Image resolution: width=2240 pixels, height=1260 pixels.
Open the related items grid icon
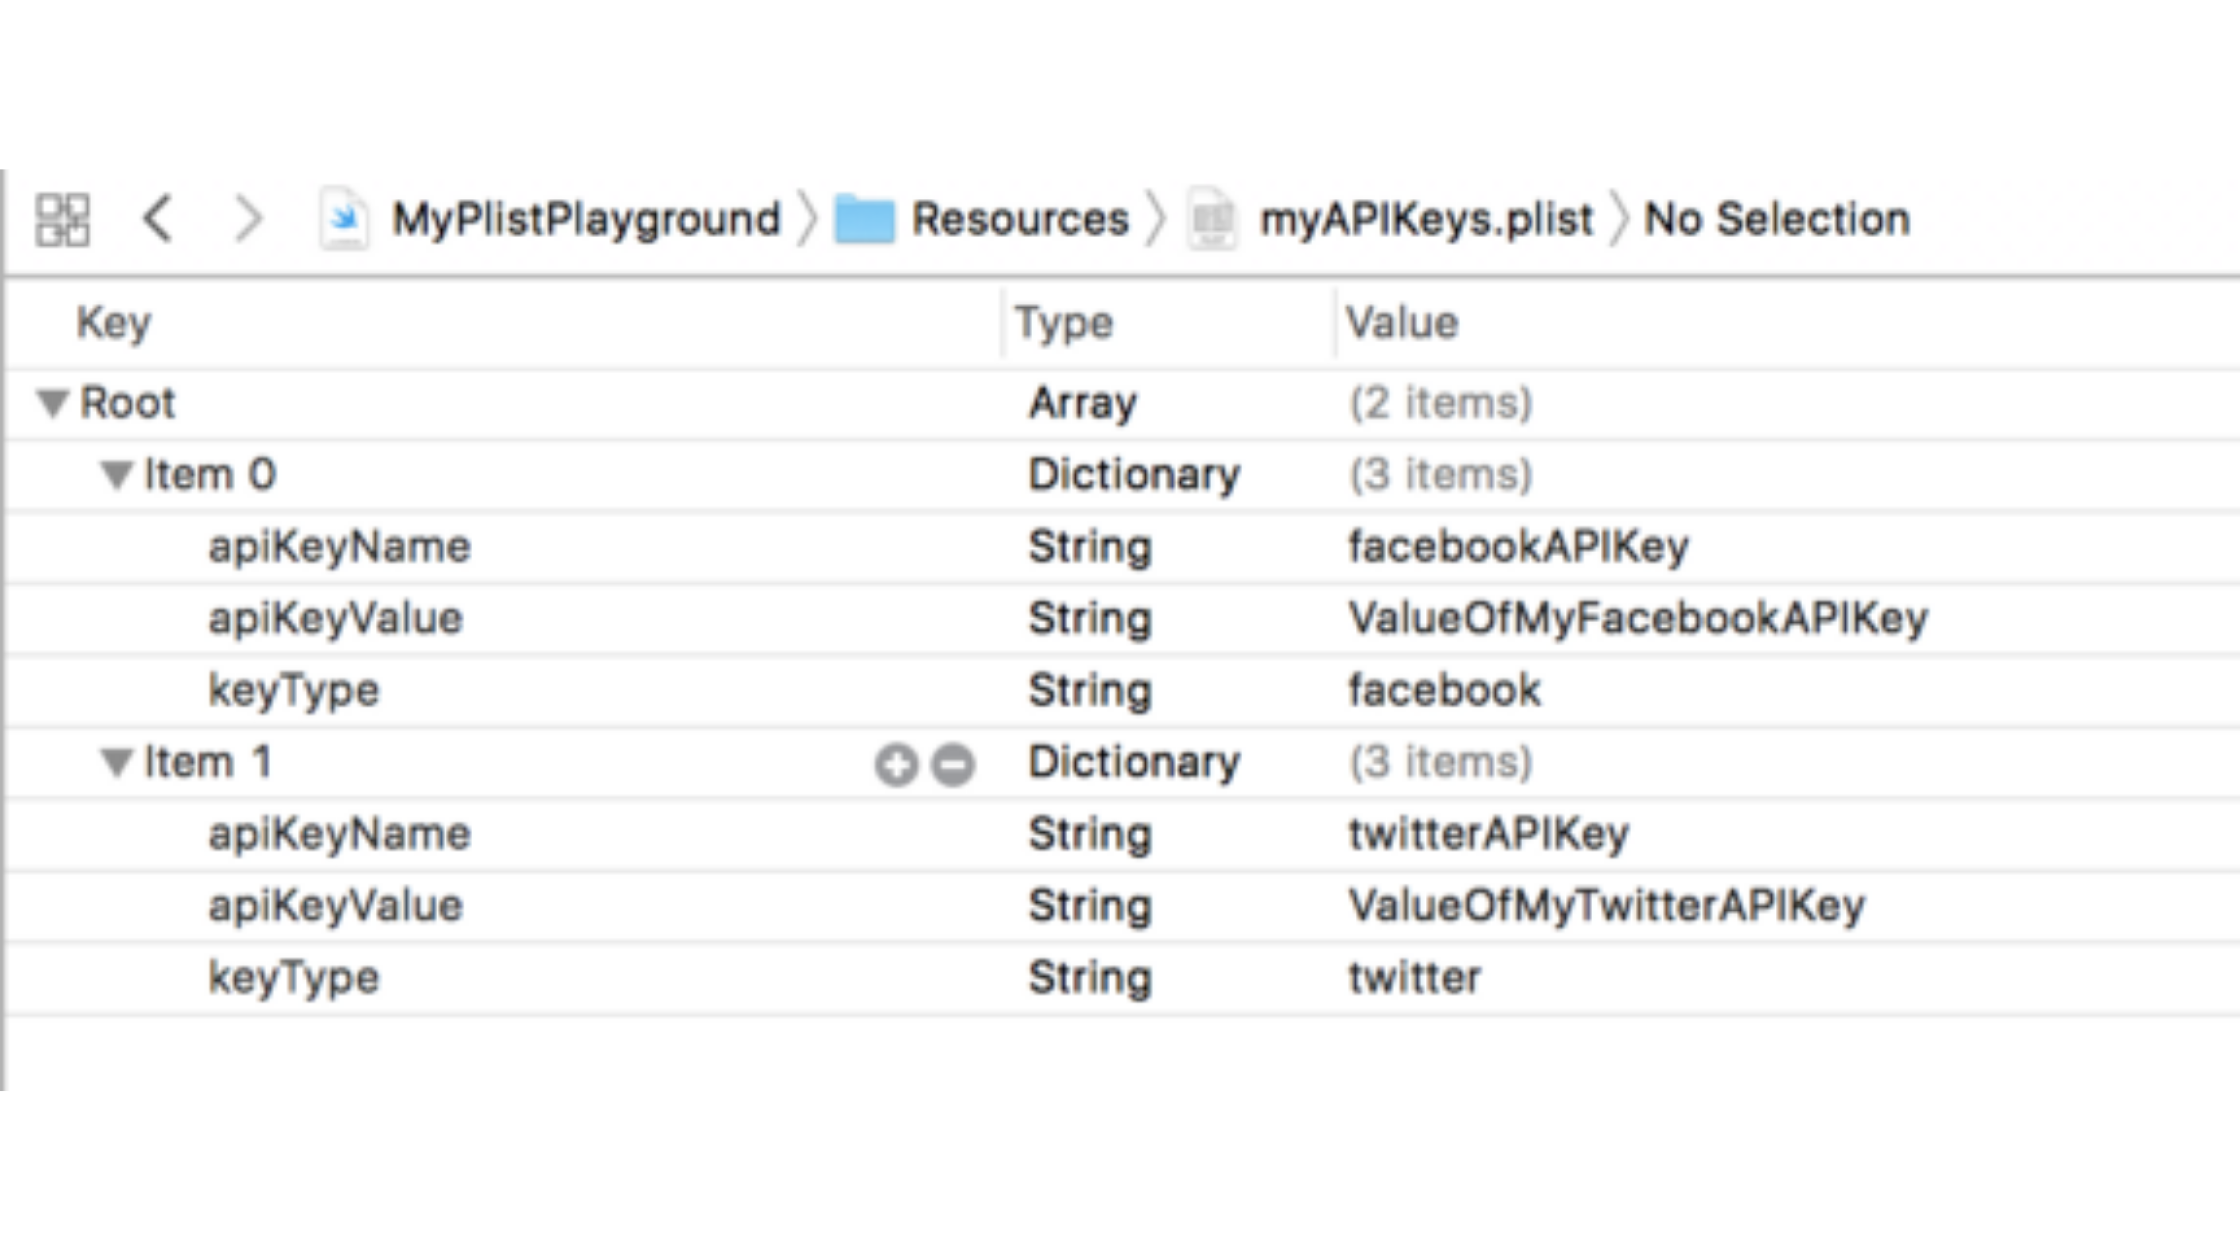[x=62, y=219]
